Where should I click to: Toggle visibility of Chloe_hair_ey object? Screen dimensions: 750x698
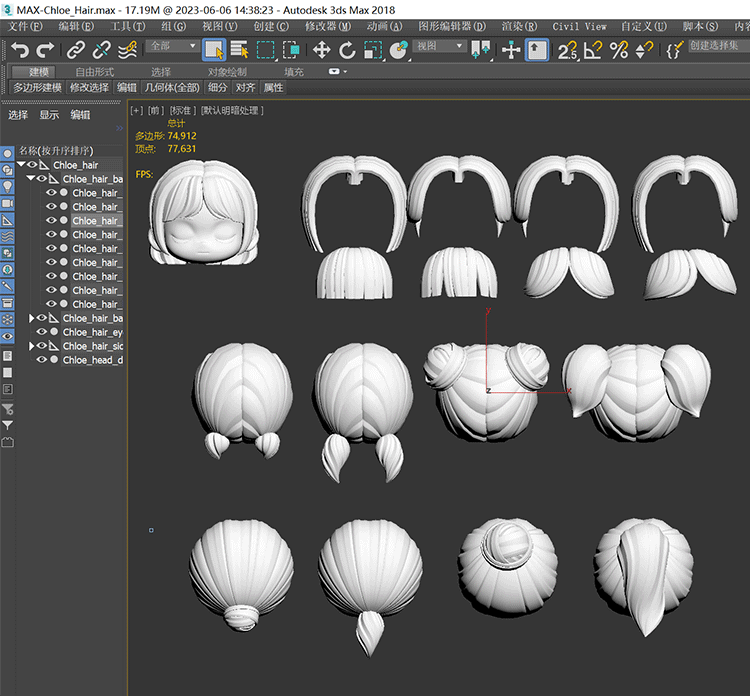[42, 332]
